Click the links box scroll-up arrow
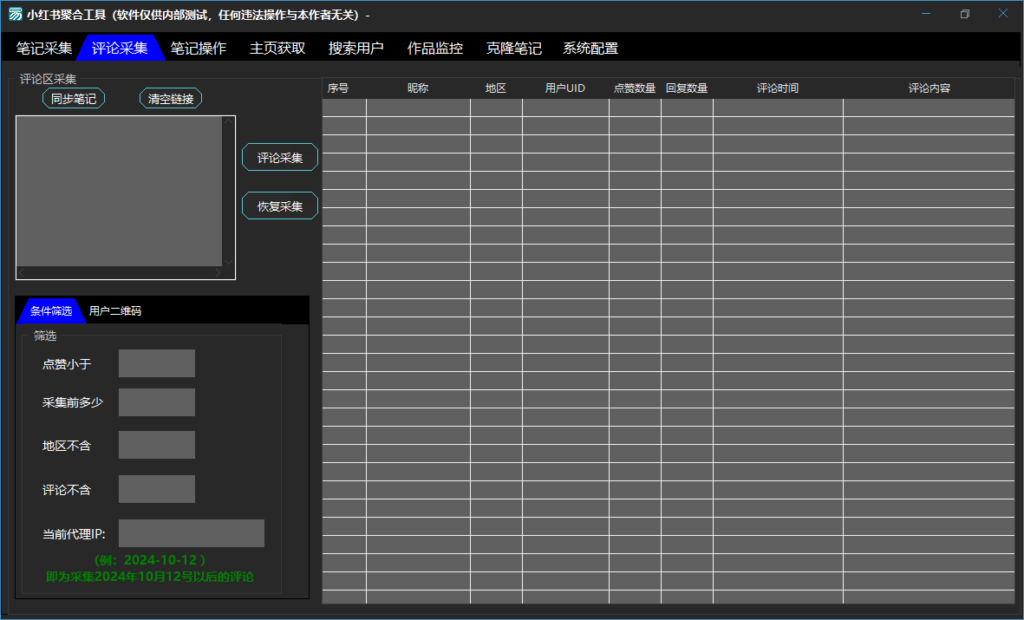The image size is (1024, 620). point(228,122)
